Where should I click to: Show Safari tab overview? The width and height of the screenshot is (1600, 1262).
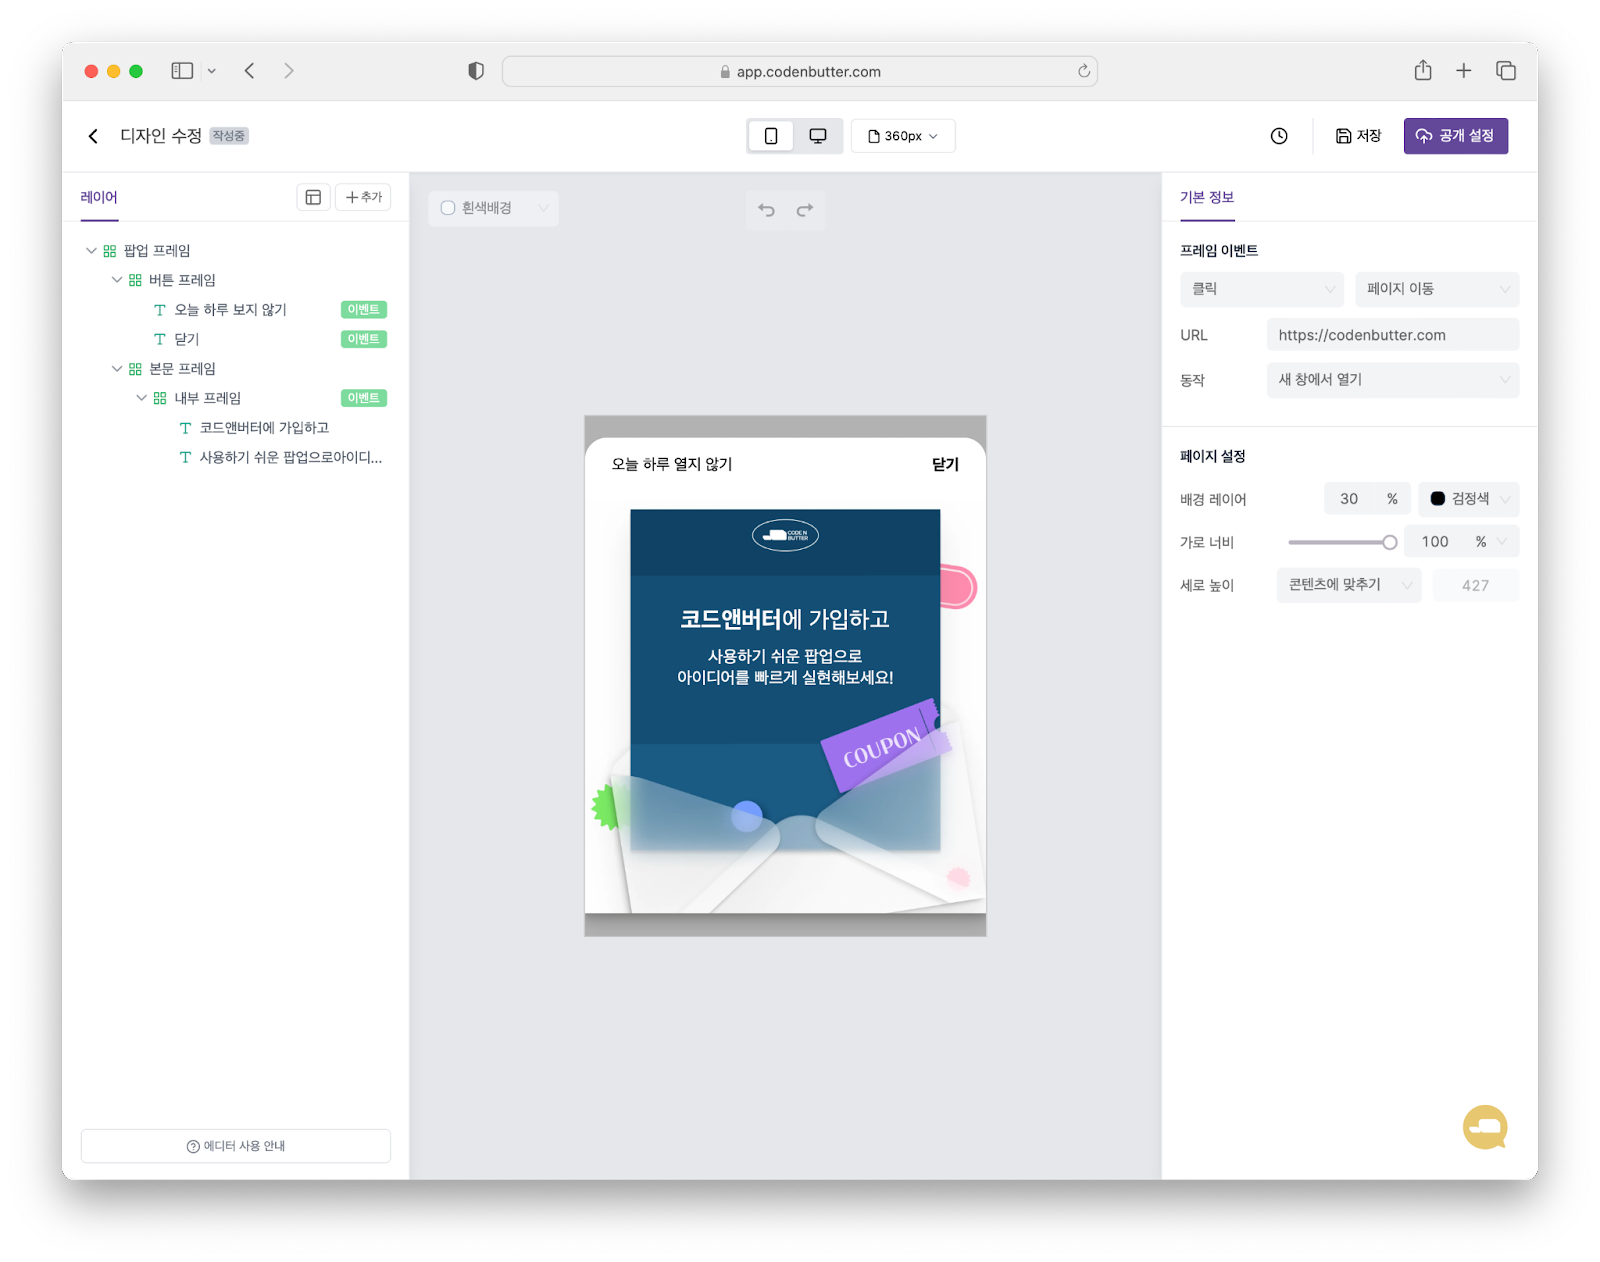pyautogui.click(x=1505, y=70)
